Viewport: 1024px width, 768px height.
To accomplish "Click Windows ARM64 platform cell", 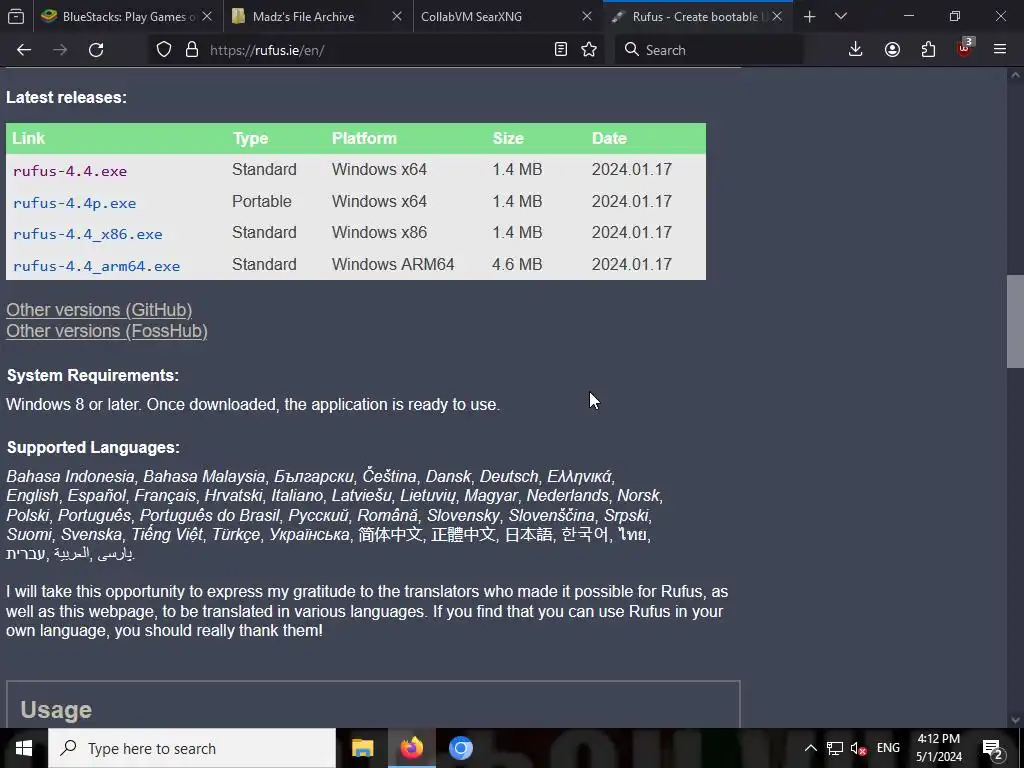I will click(393, 264).
